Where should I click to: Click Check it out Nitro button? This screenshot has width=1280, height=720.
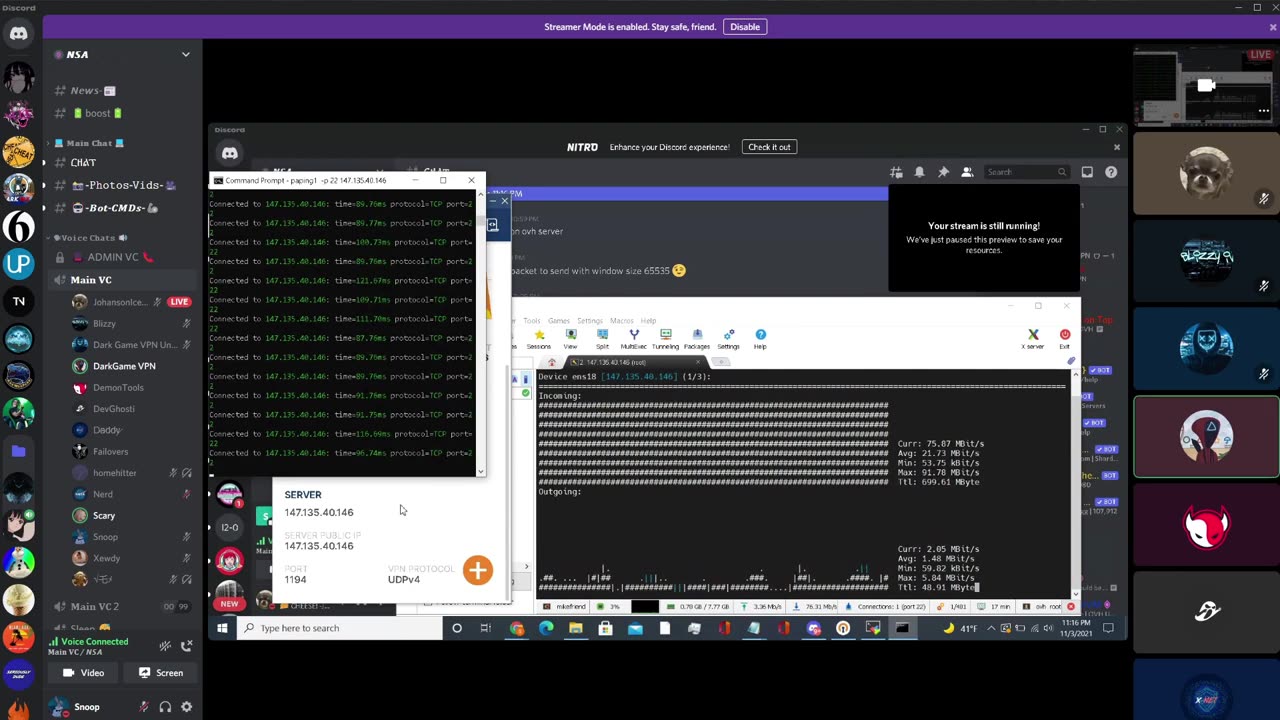pyautogui.click(x=769, y=147)
